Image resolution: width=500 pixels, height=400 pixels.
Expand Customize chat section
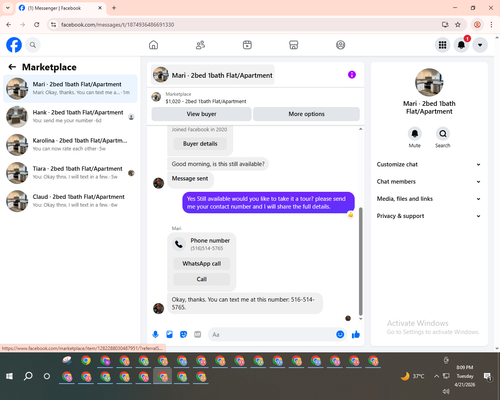[x=429, y=164]
